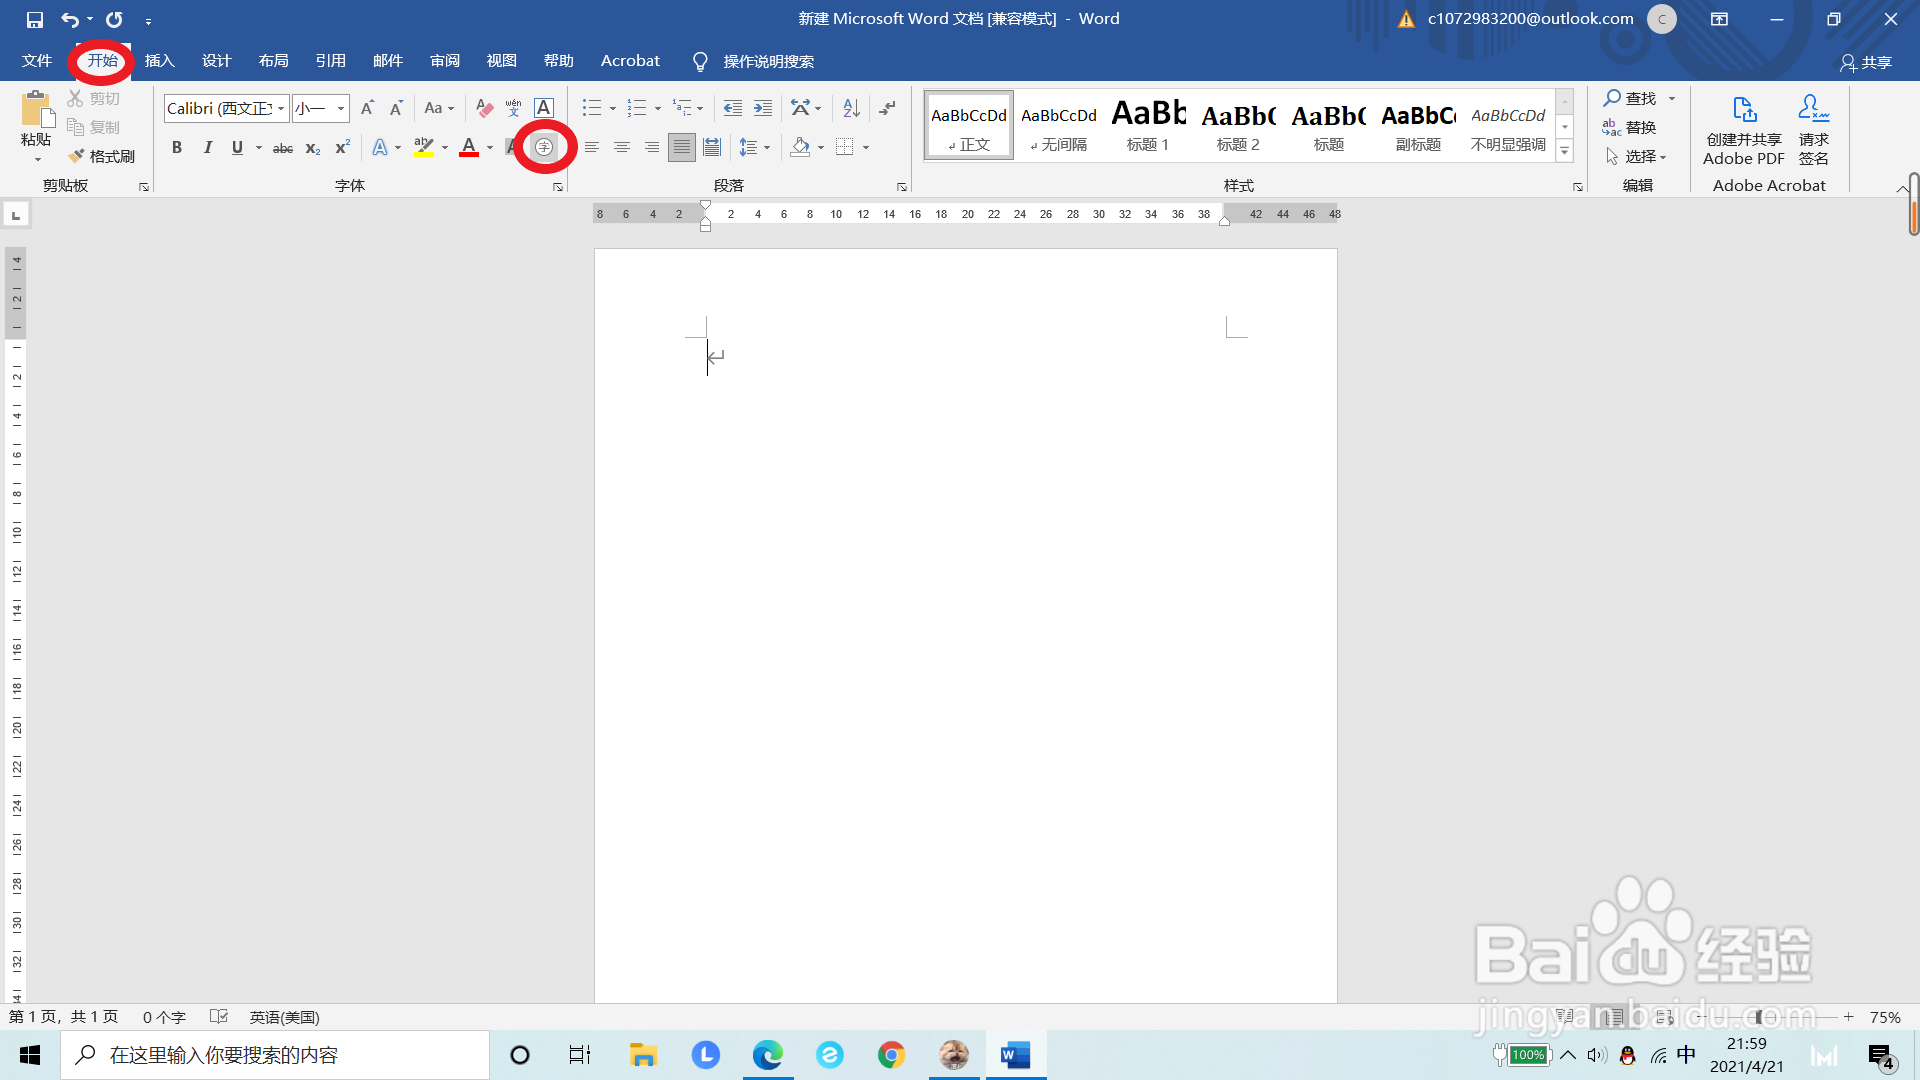Click the phonetic guide (wén) icon
The width and height of the screenshot is (1920, 1080).
coord(514,108)
